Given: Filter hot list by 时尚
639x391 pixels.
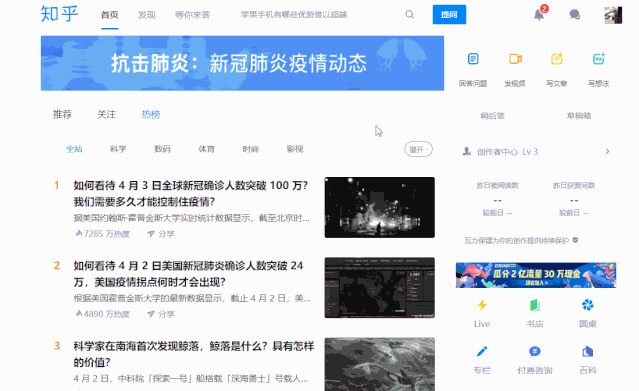Looking at the screenshot, I should [x=251, y=149].
